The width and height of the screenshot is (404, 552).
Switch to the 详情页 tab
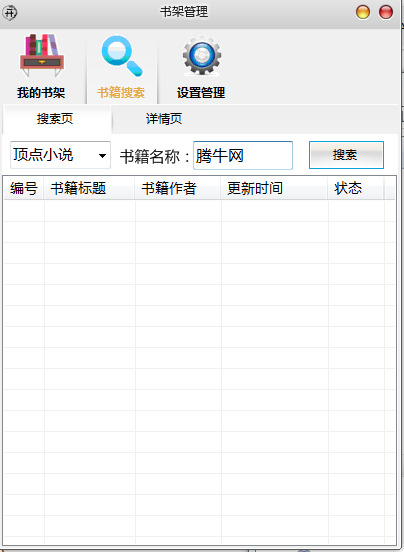tap(164, 119)
